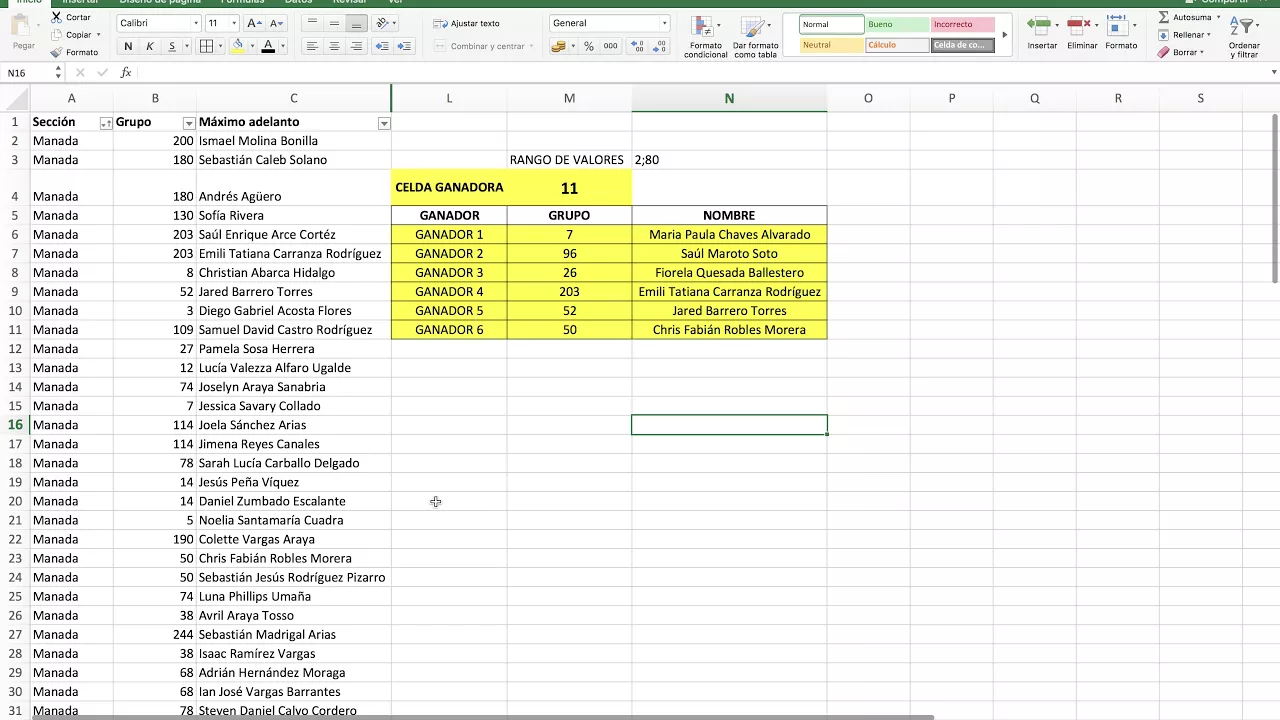Image resolution: width=1280 pixels, height=720 pixels.
Task: Align cell content to vertical middle
Action: [x=334, y=23]
